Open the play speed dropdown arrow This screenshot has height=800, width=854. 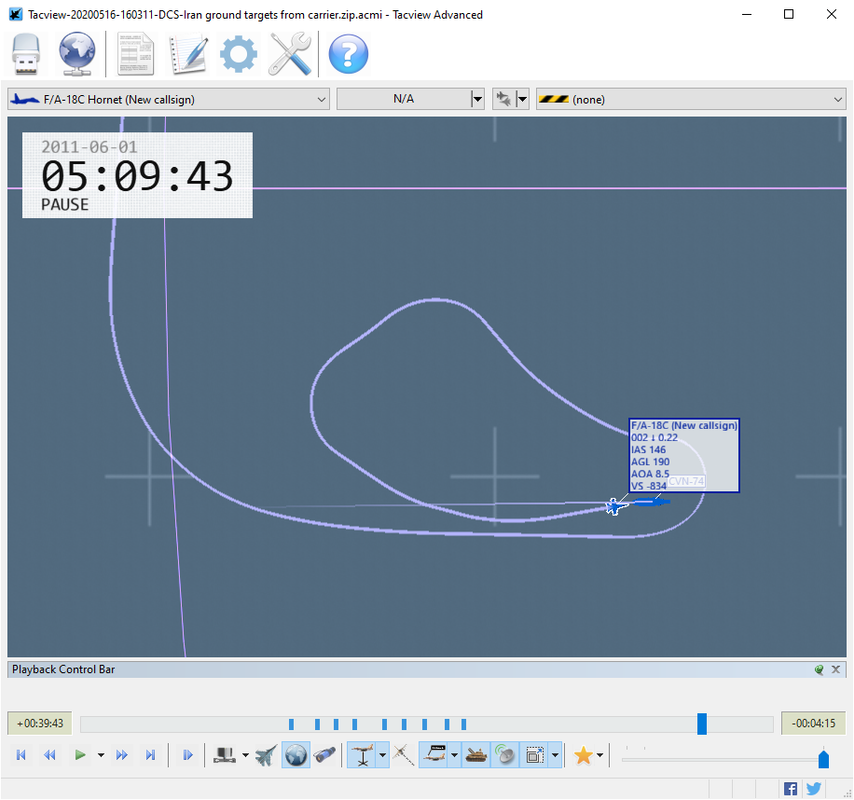(101, 755)
